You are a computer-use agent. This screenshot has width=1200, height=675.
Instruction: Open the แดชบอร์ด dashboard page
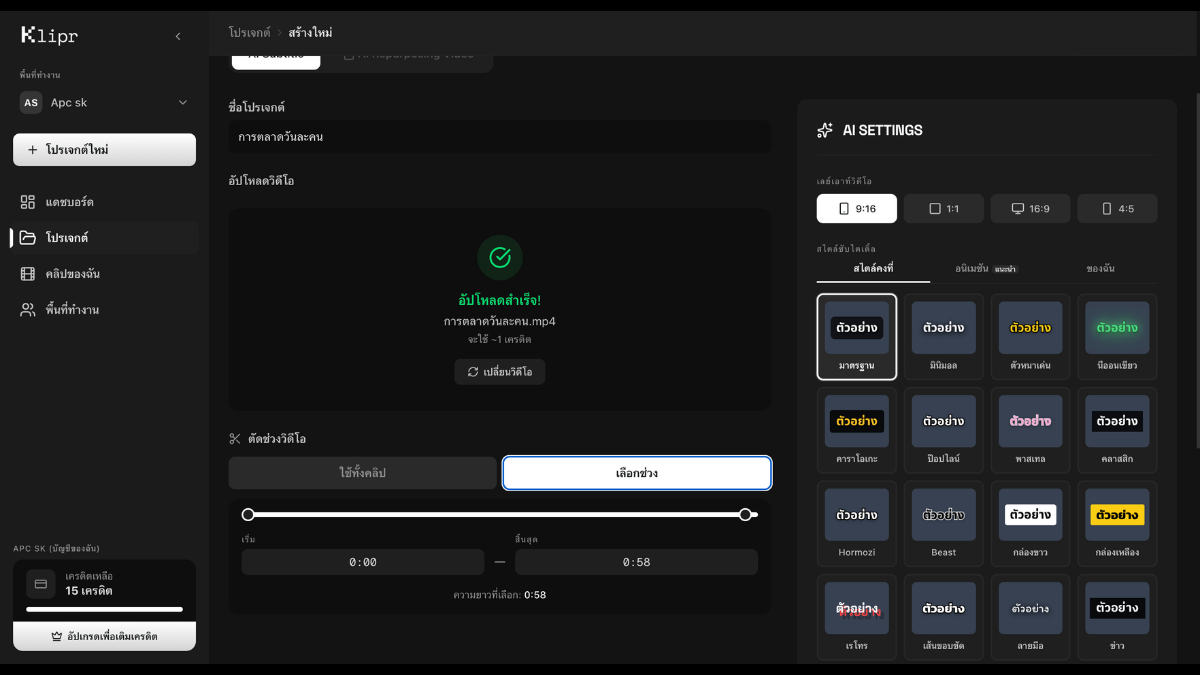(69, 202)
